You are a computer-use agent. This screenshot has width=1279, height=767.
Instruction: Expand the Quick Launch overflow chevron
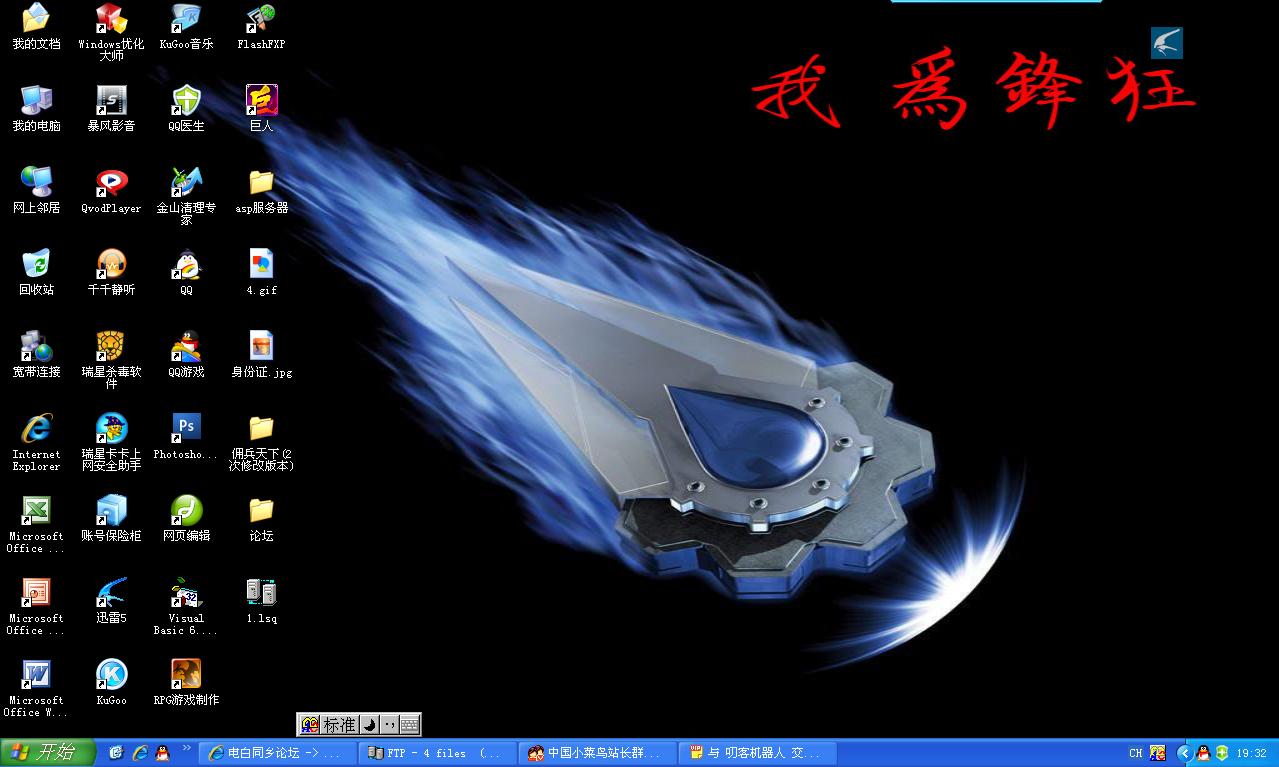[186, 747]
